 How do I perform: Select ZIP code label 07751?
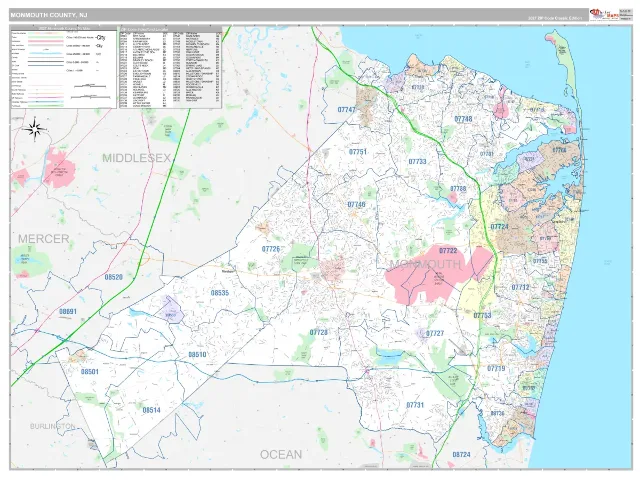[x=358, y=151]
